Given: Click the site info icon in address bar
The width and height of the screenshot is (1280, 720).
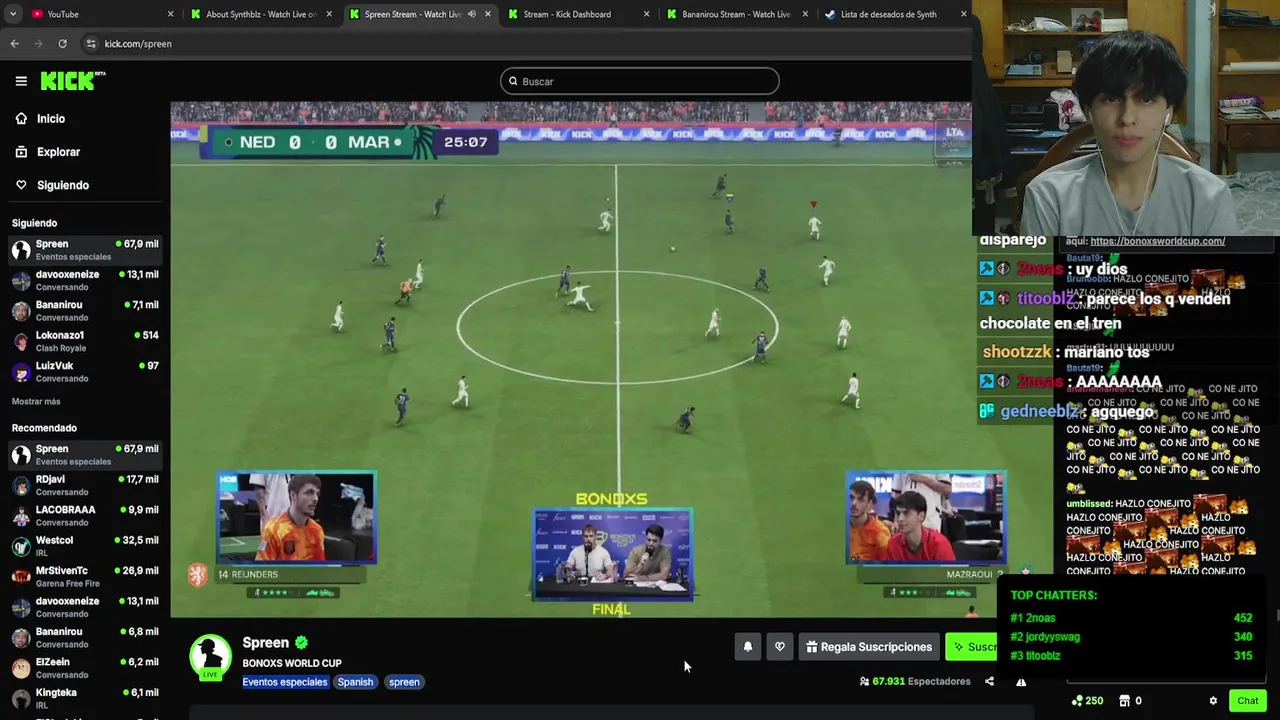Looking at the screenshot, I should 91,44.
